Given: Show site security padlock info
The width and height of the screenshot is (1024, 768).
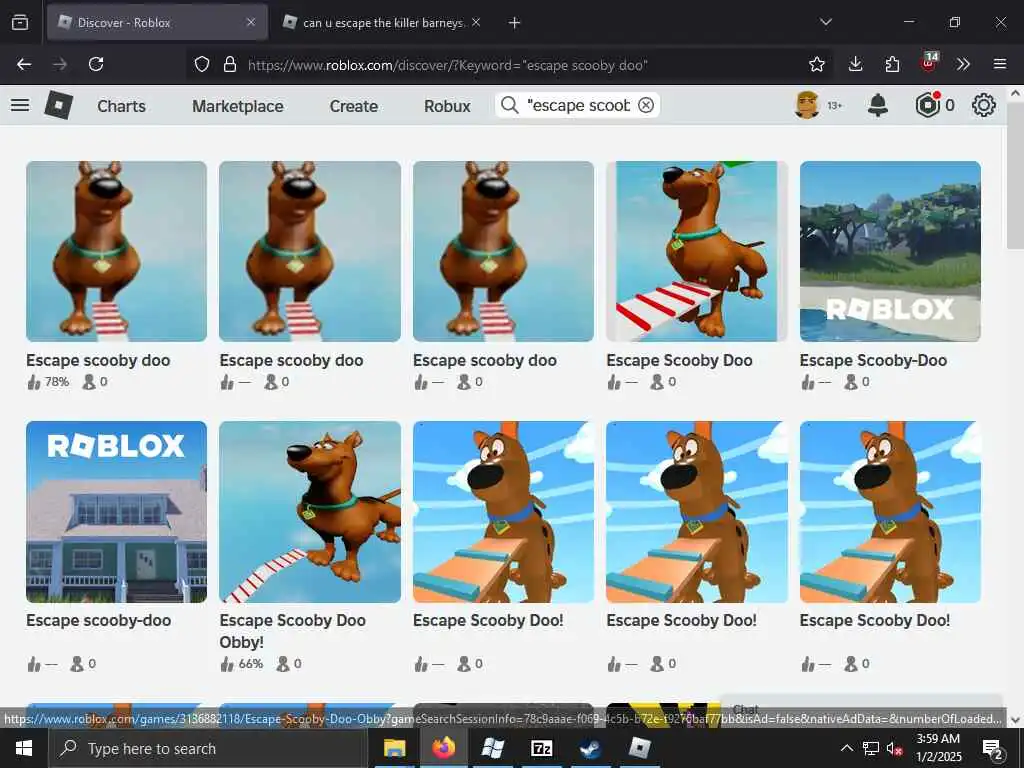Looking at the screenshot, I should pyautogui.click(x=230, y=64).
